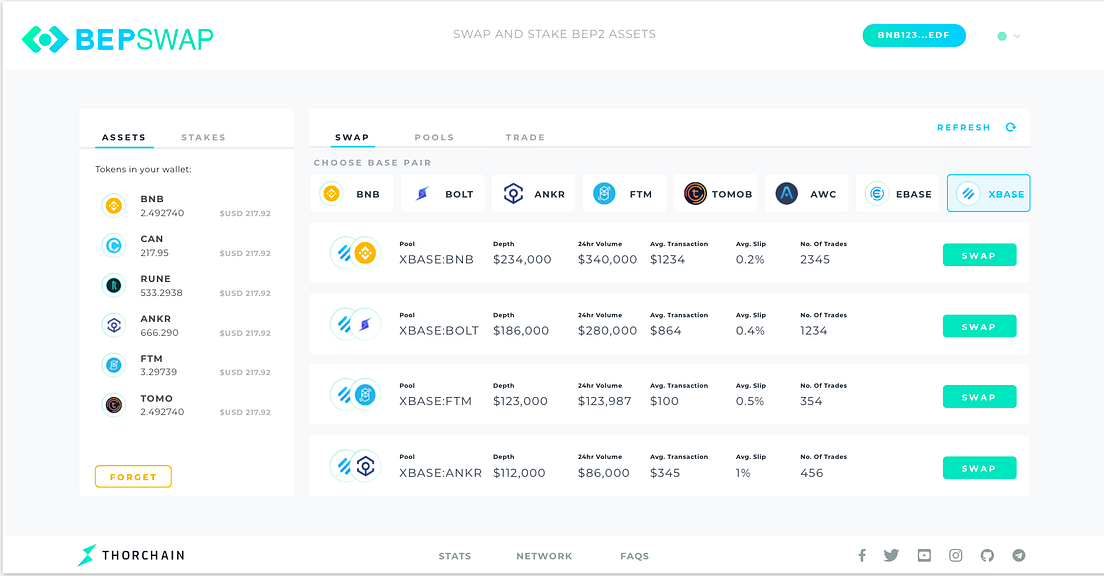Viewport: 1104px width, 576px height.
Task: Open the Network footer link
Action: tap(544, 556)
